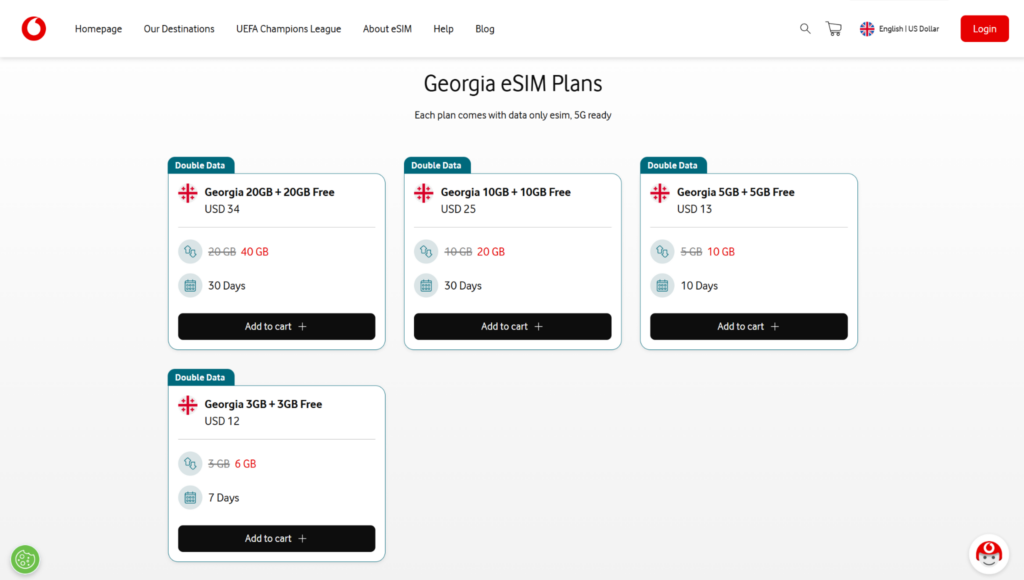
Task: Open the cookie settings icon
Action: [25, 559]
